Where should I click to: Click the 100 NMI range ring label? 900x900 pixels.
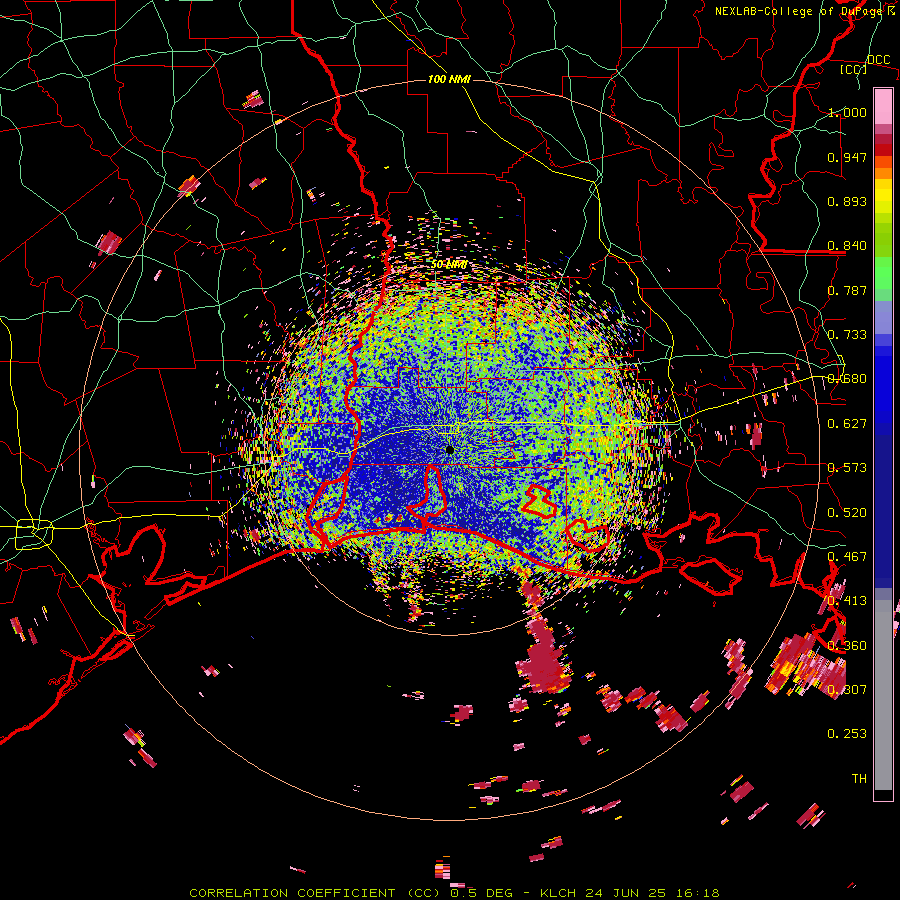pyautogui.click(x=449, y=79)
